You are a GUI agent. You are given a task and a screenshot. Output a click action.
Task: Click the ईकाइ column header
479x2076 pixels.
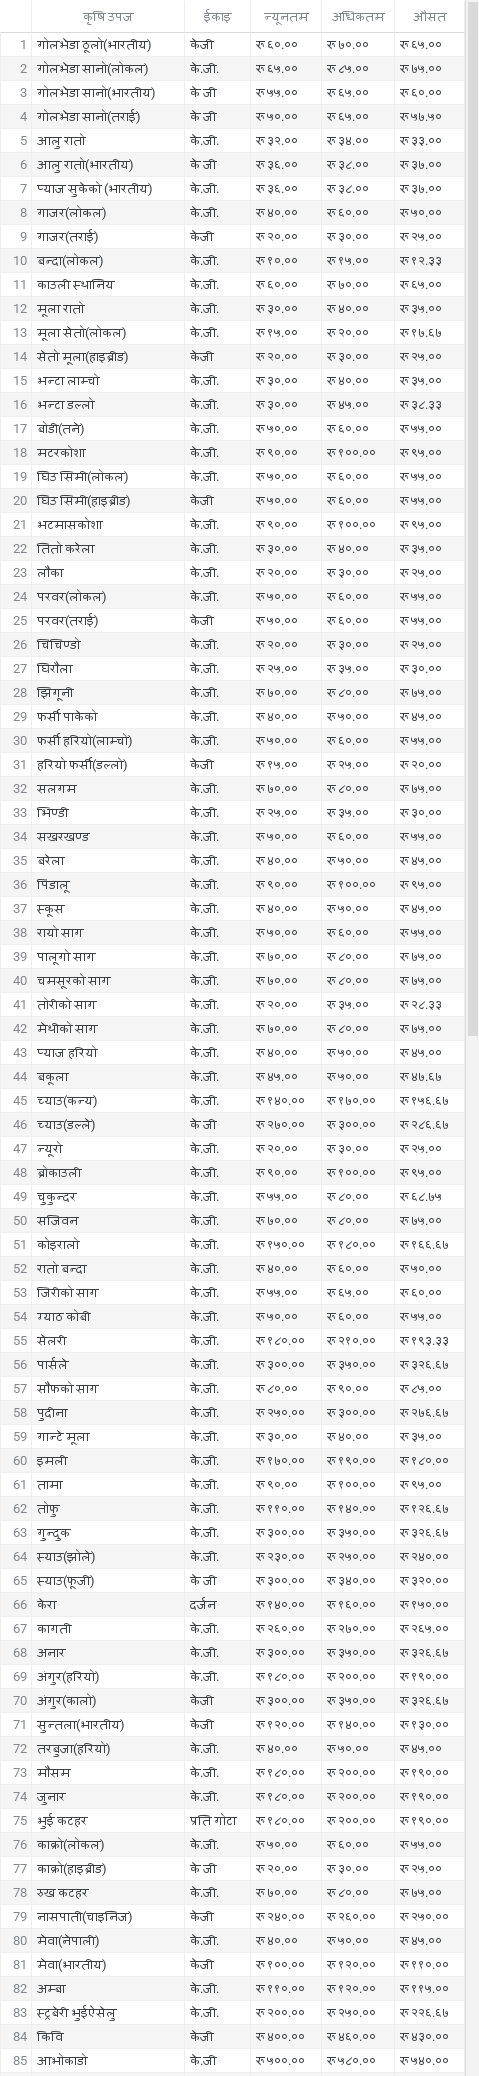(x=217, y=16)
